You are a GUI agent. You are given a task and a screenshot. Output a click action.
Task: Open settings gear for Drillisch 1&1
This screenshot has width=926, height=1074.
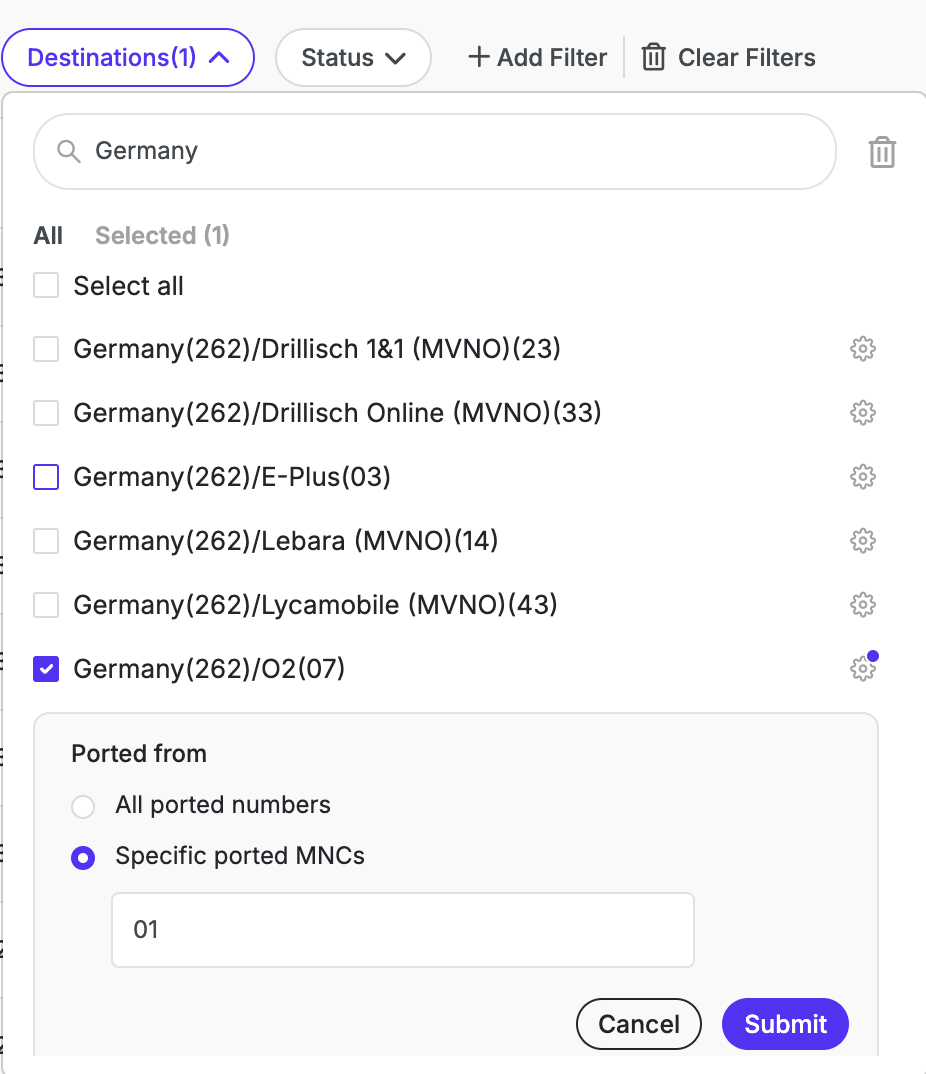(862, 349)
